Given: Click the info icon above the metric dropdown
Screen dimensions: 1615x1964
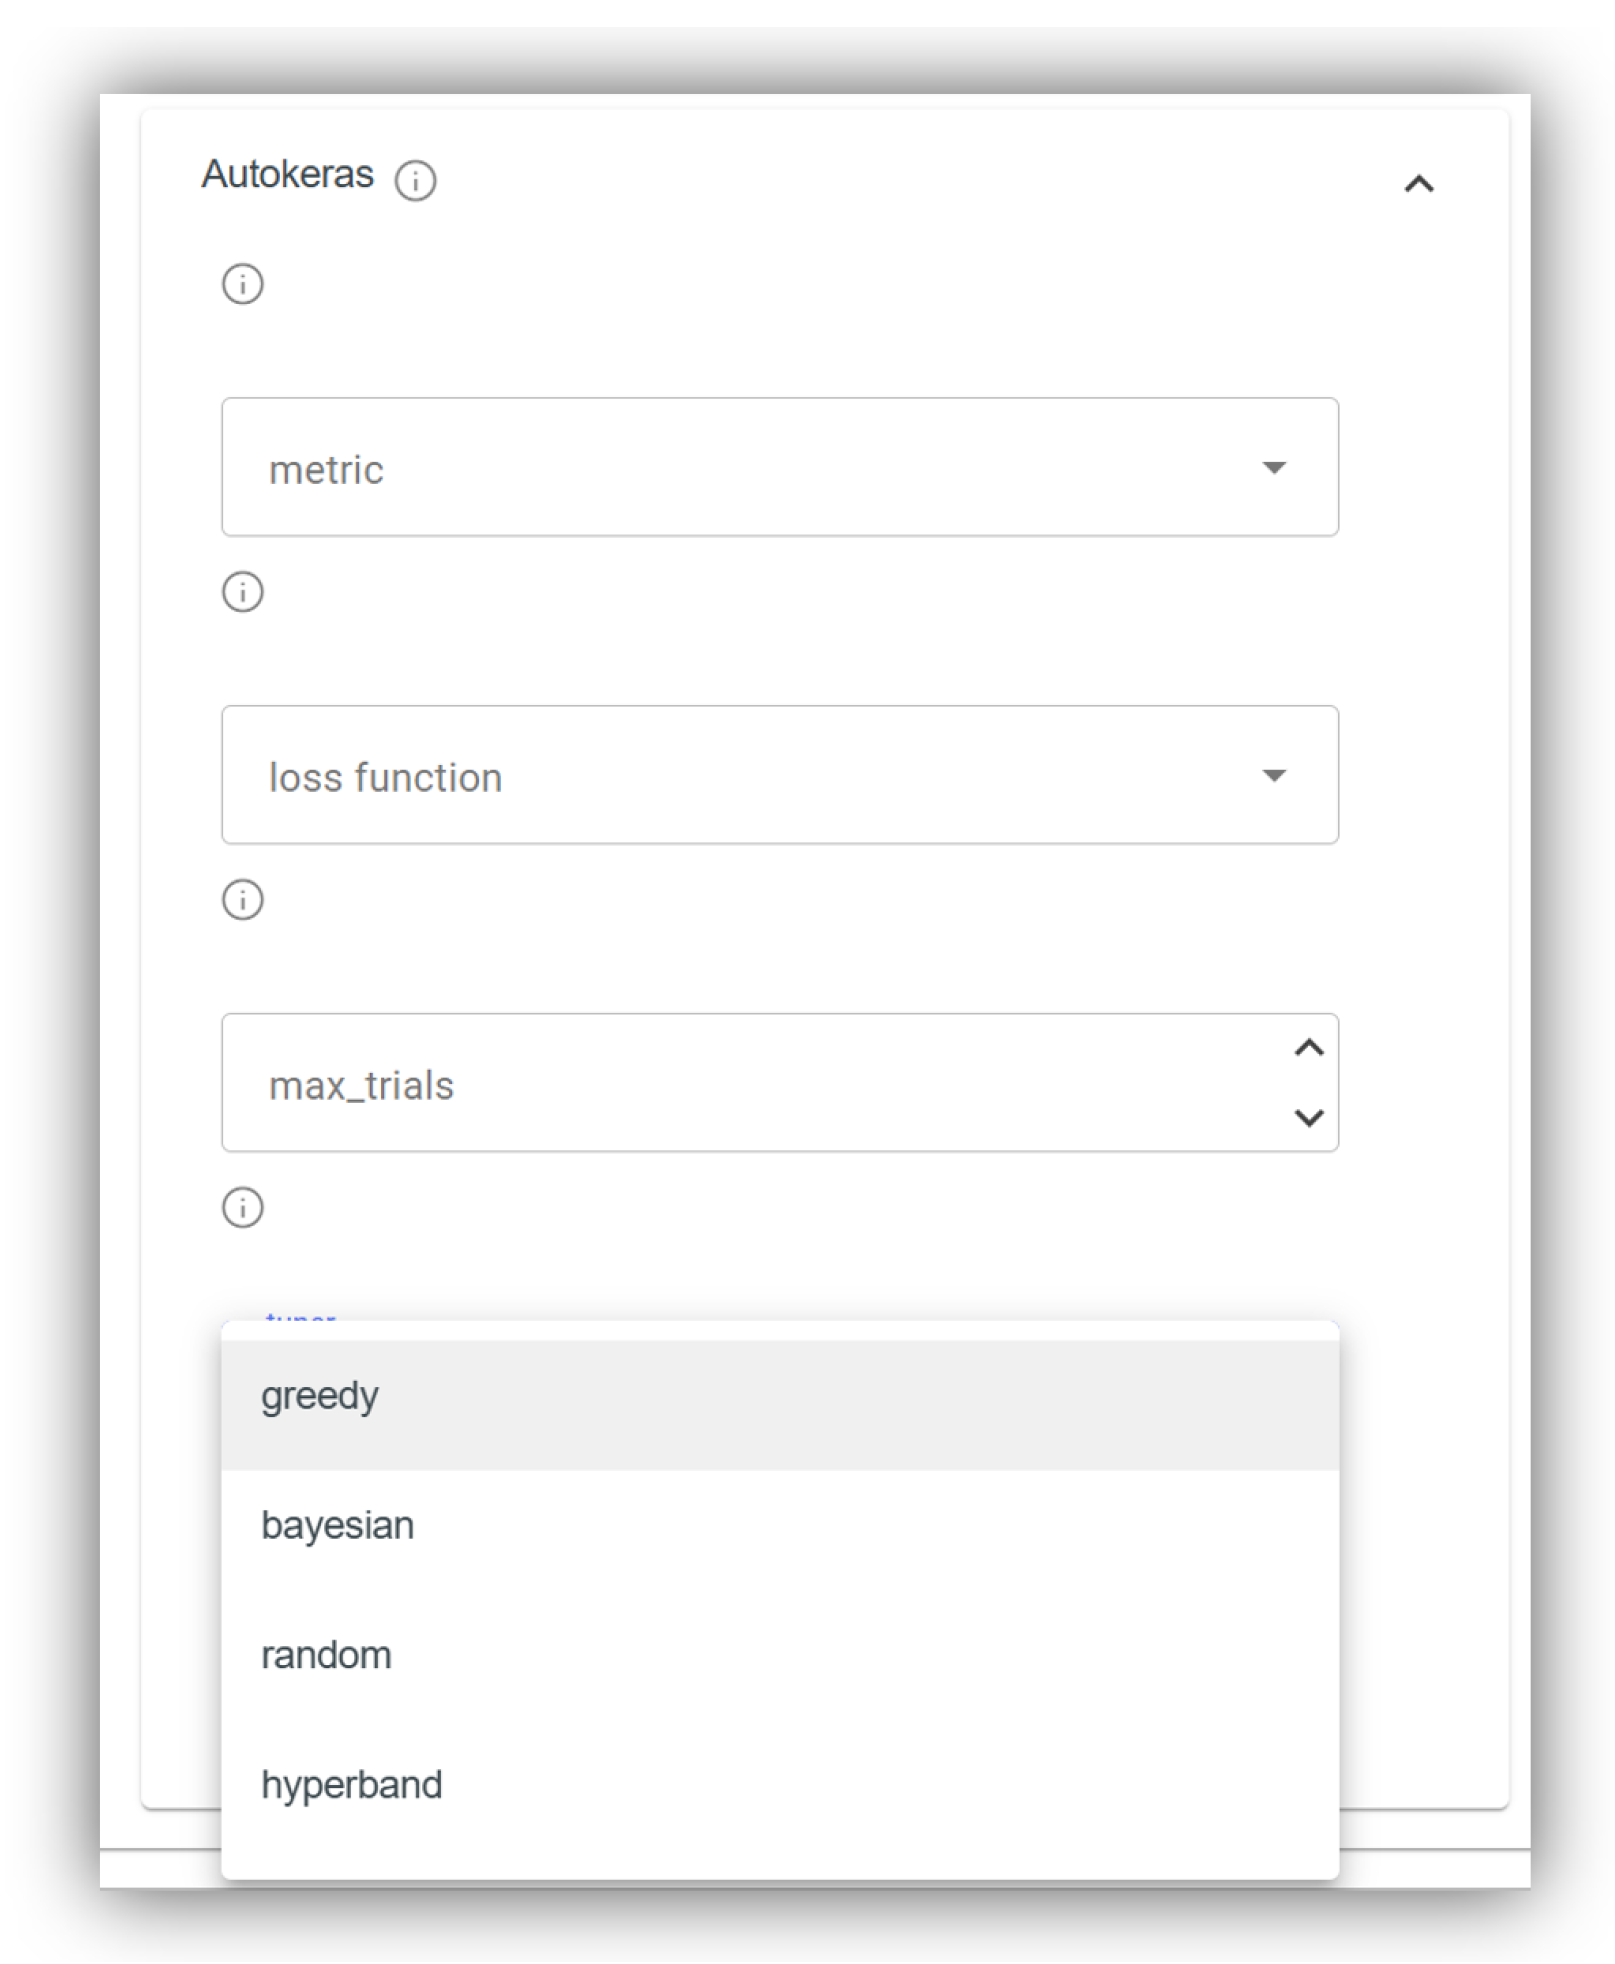Looking at the screenshot, I should pyautogui.click(x=241, y=285).
